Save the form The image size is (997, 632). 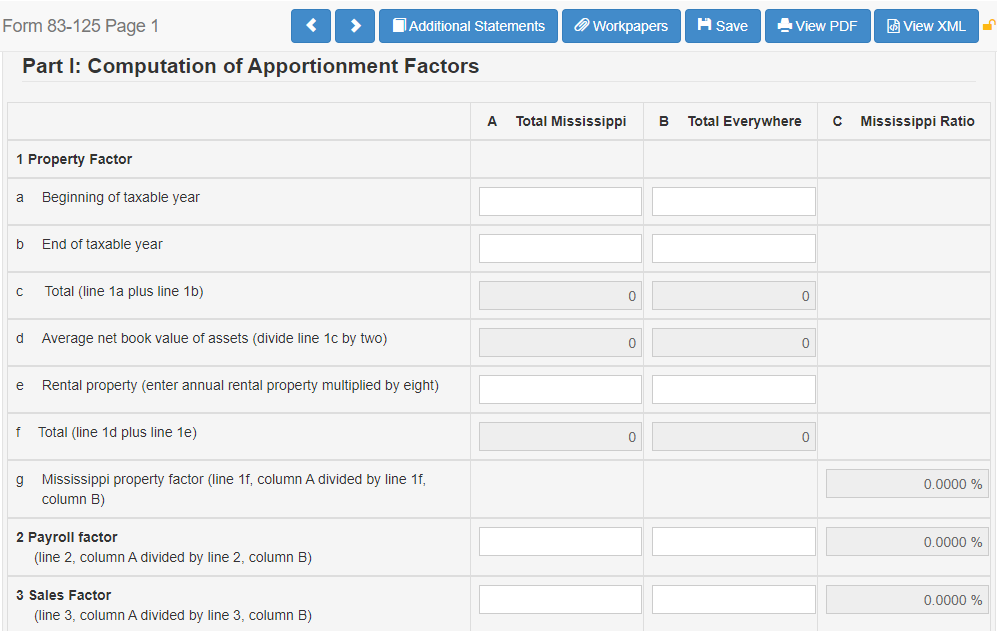[x=722, y=26]
